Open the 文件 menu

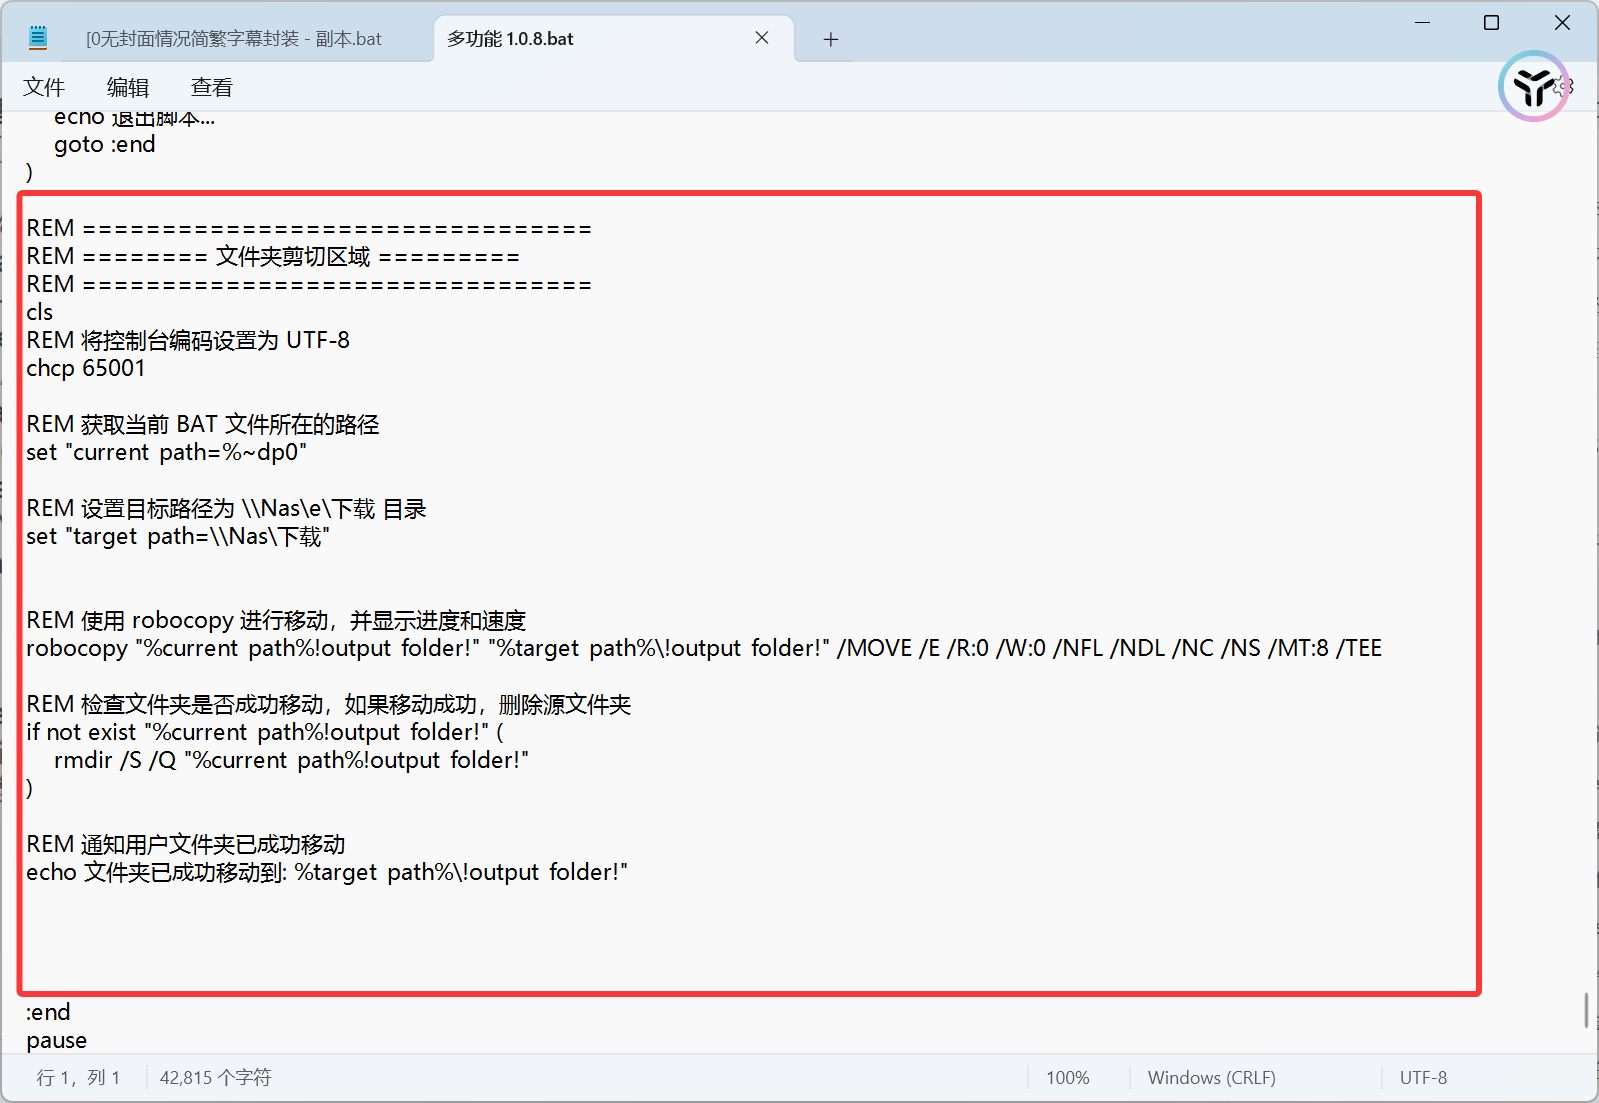click(44, 88)
